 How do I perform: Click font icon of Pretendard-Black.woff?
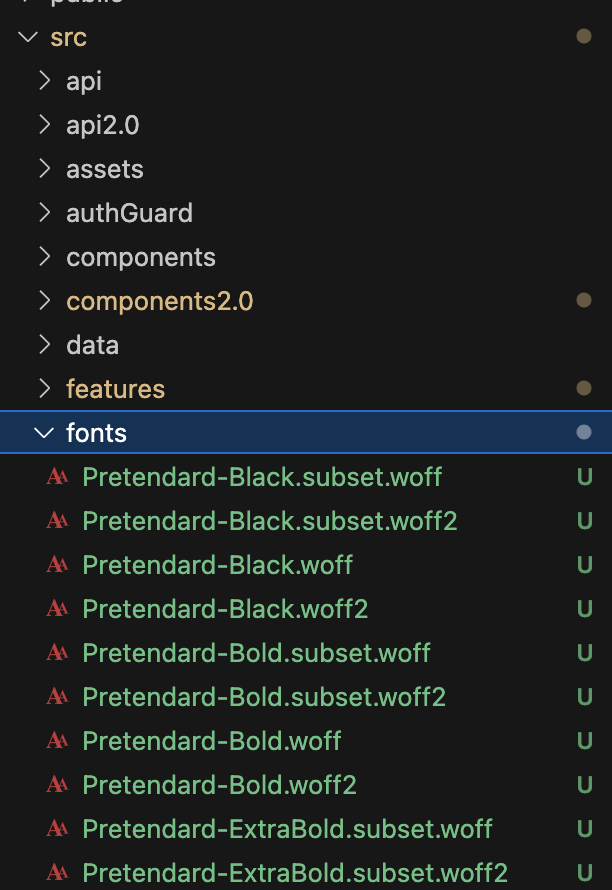coord(57,564)
